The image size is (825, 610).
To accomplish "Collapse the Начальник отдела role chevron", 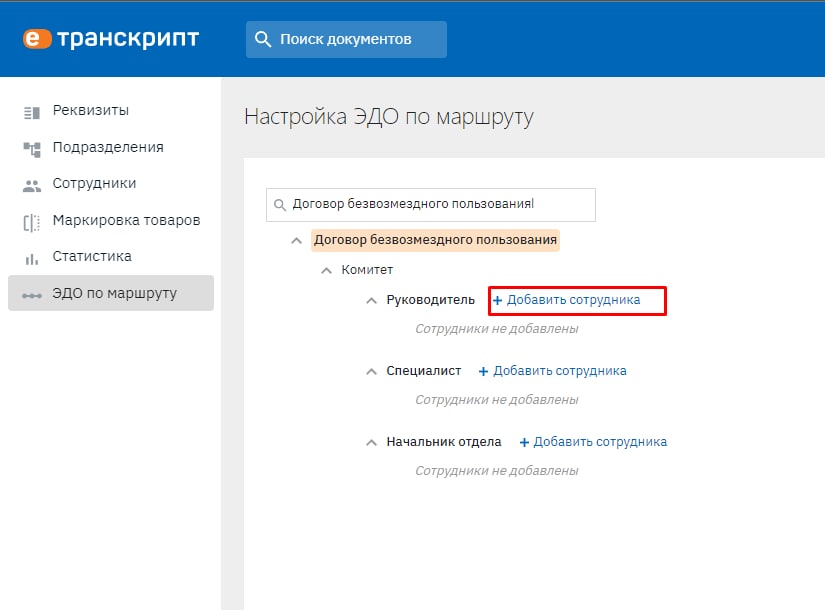I will tap(371, 443).
